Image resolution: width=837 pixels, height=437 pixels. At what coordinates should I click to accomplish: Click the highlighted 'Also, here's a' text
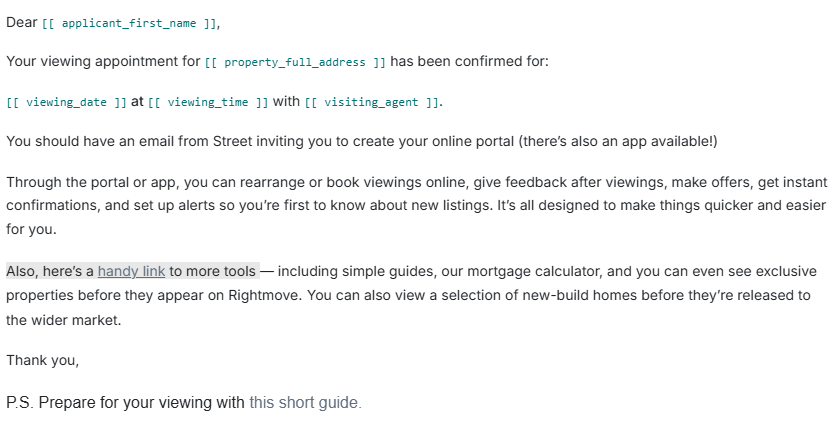(x=50, y=272)
